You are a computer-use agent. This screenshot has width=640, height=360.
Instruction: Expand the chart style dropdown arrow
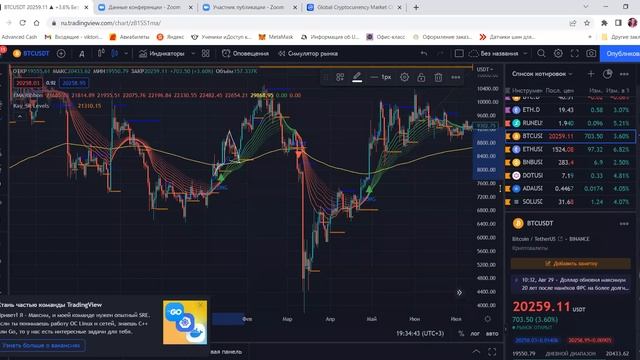pyautogui.click(x=126, y=53)
